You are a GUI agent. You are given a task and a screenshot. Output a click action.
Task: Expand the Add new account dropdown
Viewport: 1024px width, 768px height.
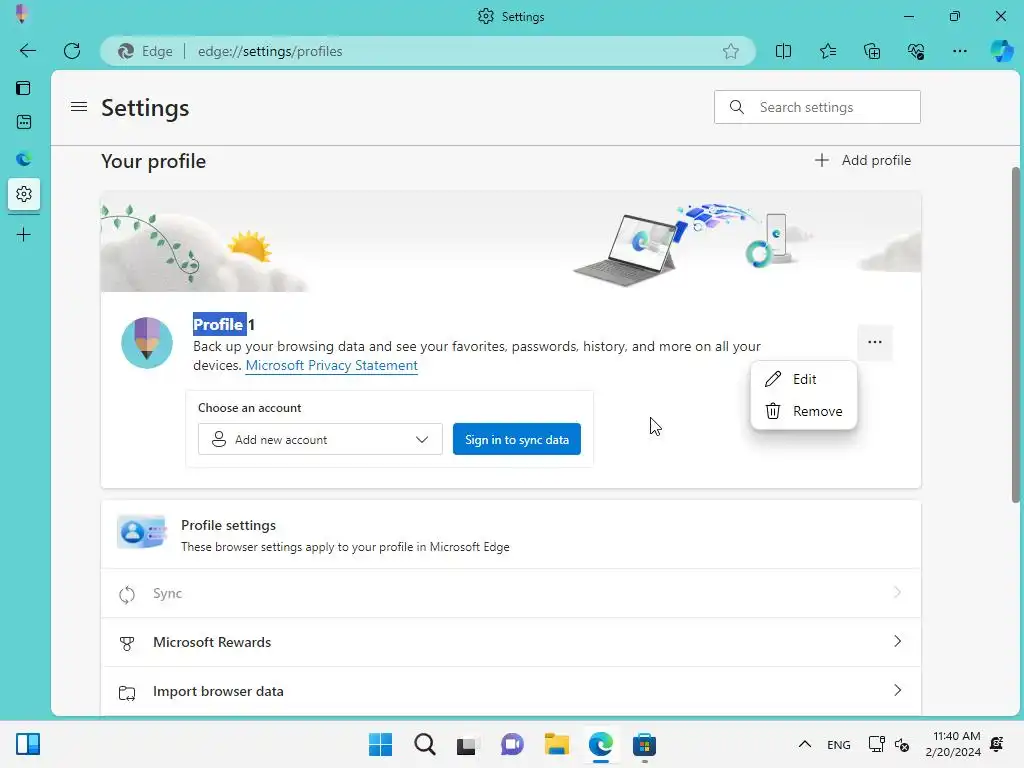coord(320,440)
